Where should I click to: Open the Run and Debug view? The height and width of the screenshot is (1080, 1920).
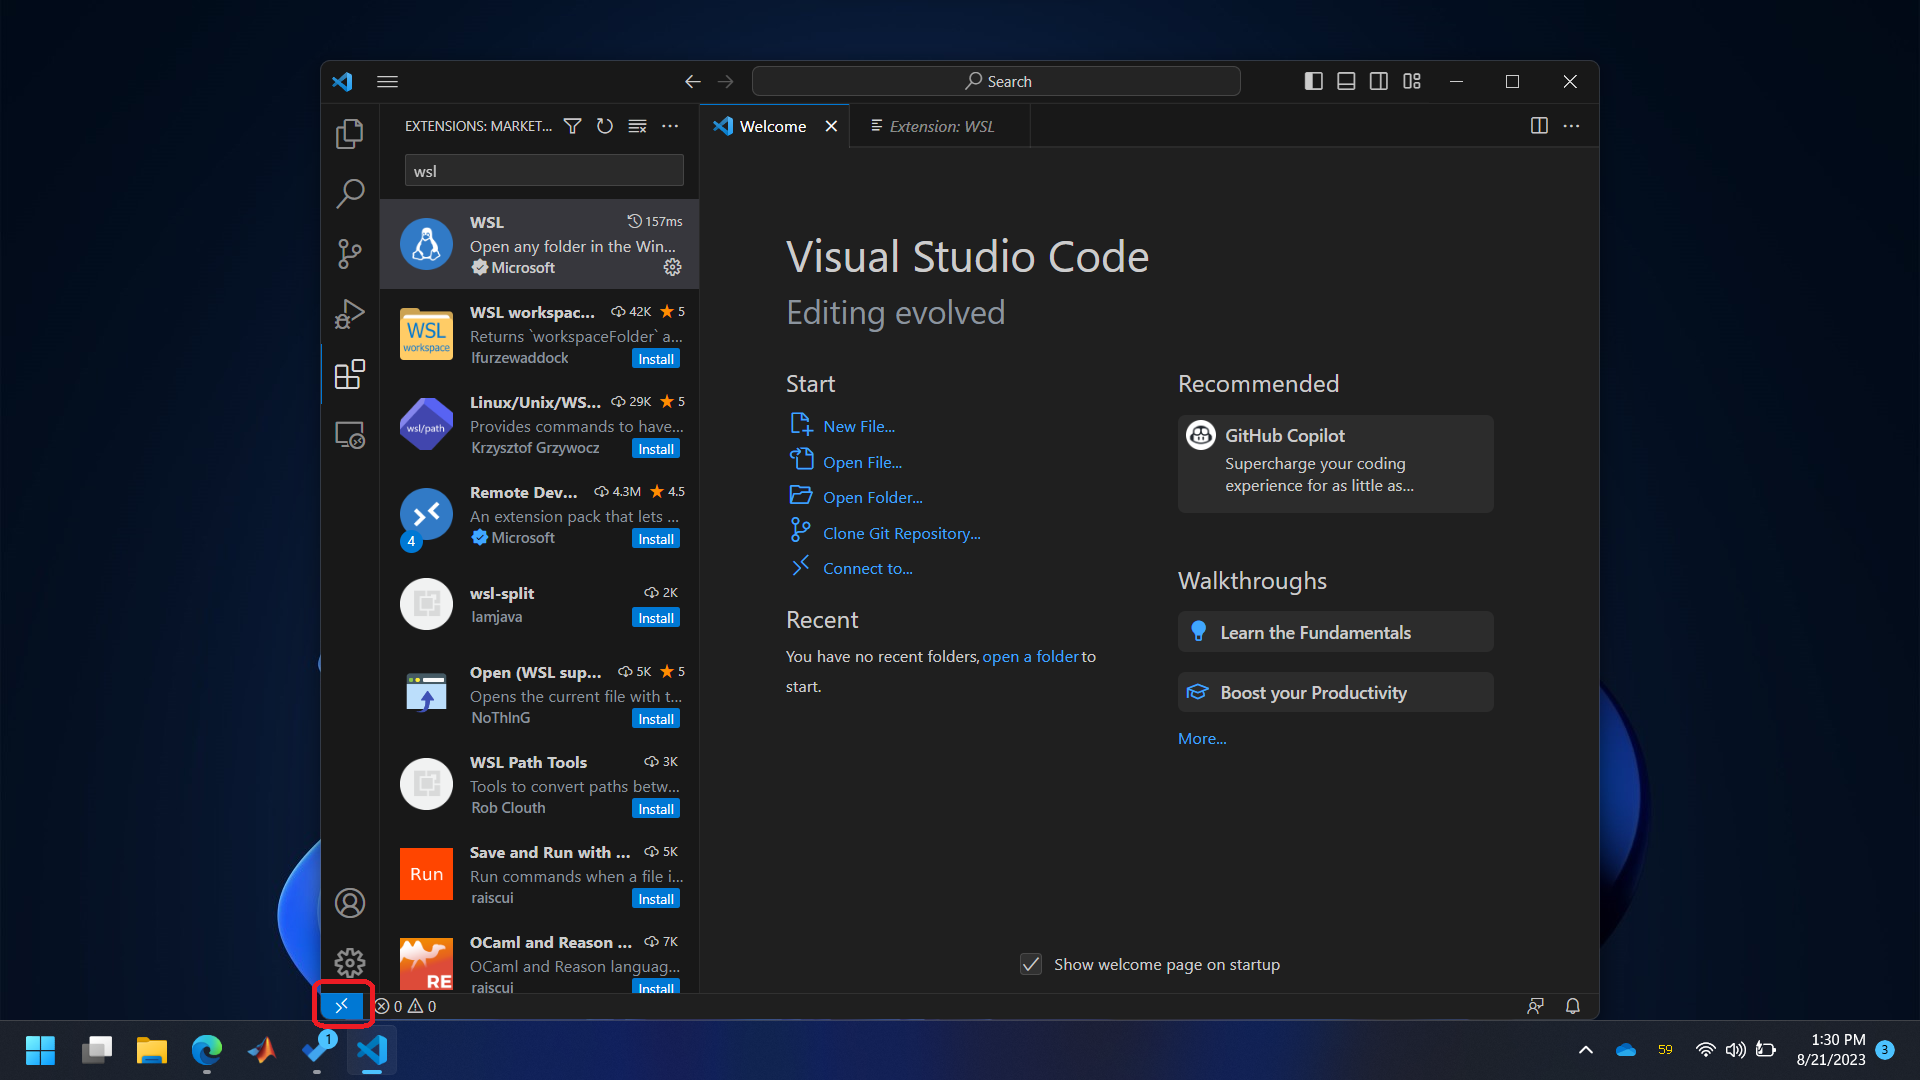tap(349, 314)
